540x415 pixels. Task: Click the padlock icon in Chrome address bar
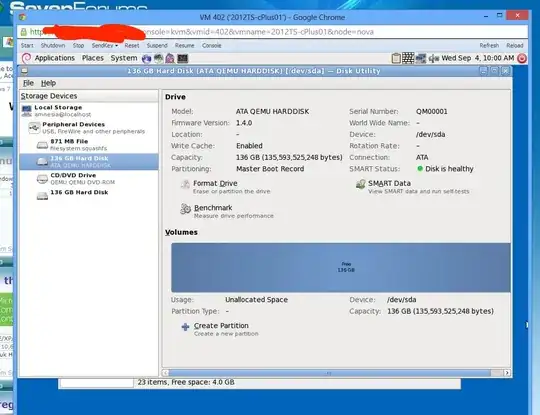click(23, 32)
